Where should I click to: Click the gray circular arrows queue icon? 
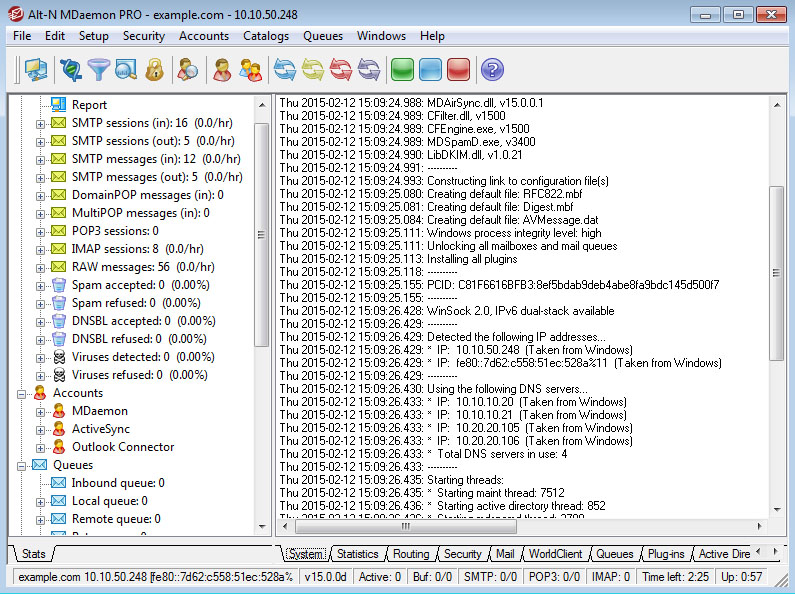point(369,70)
